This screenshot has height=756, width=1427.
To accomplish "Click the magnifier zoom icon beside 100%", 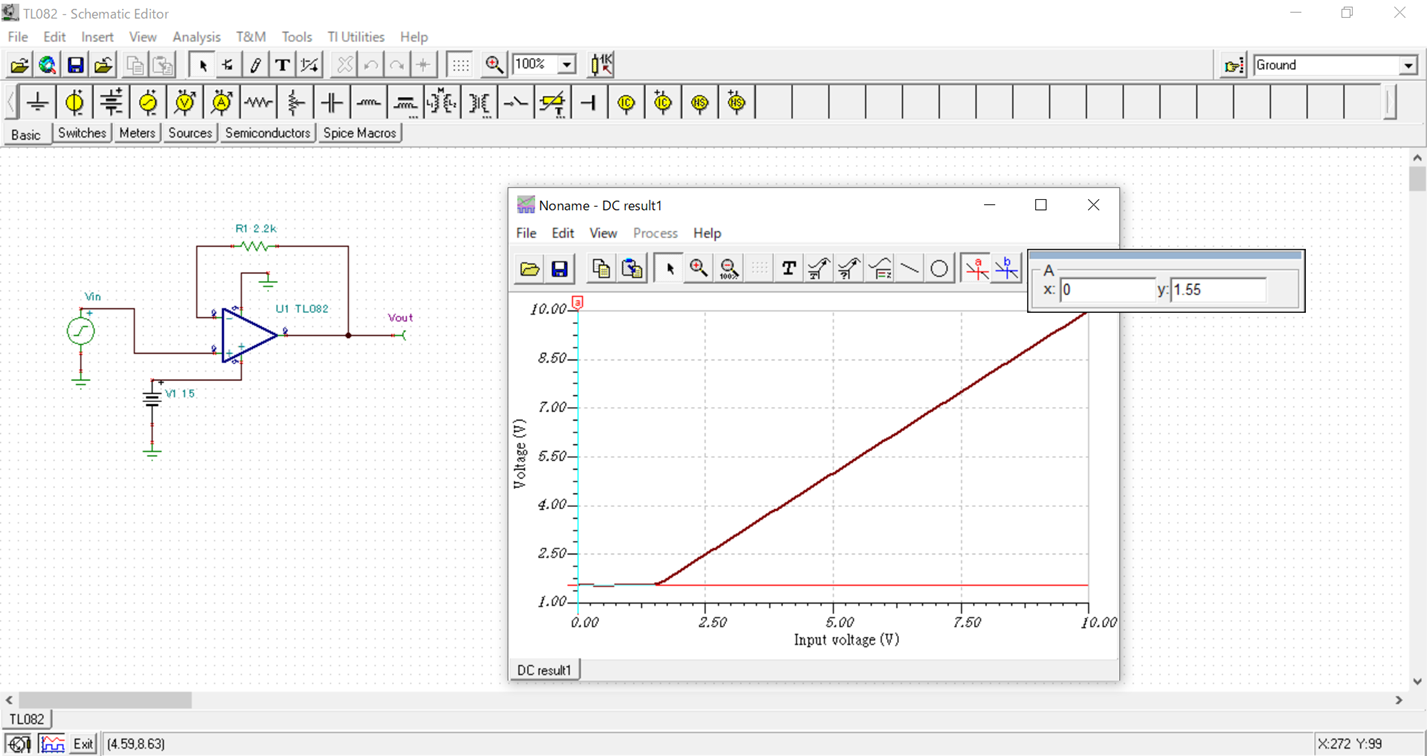I will (x=494, y=65).
